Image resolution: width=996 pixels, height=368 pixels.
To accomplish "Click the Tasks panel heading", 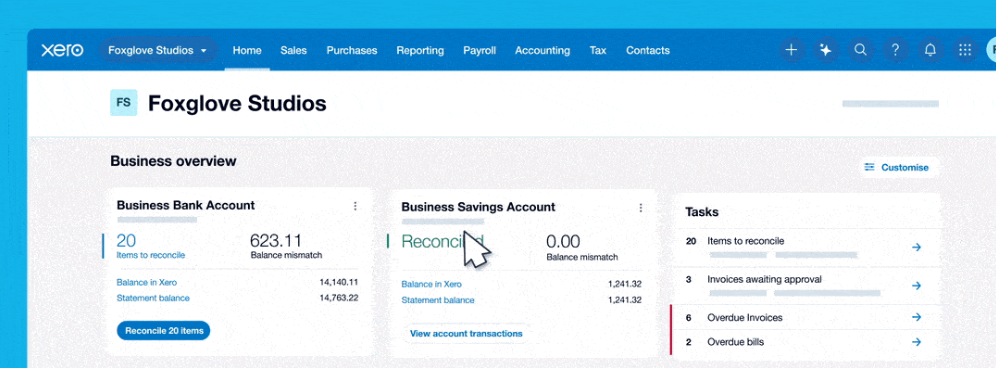I will pos(702,212).
